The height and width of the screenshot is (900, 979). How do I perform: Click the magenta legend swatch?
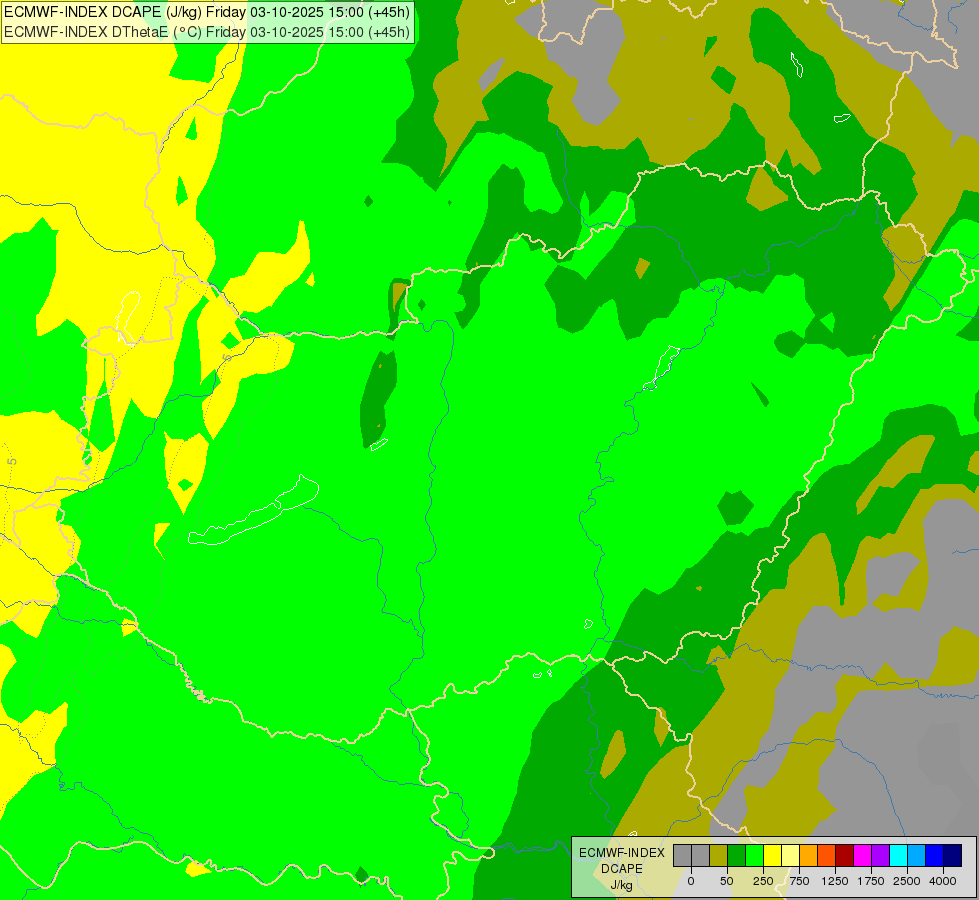tap(862, 856)
